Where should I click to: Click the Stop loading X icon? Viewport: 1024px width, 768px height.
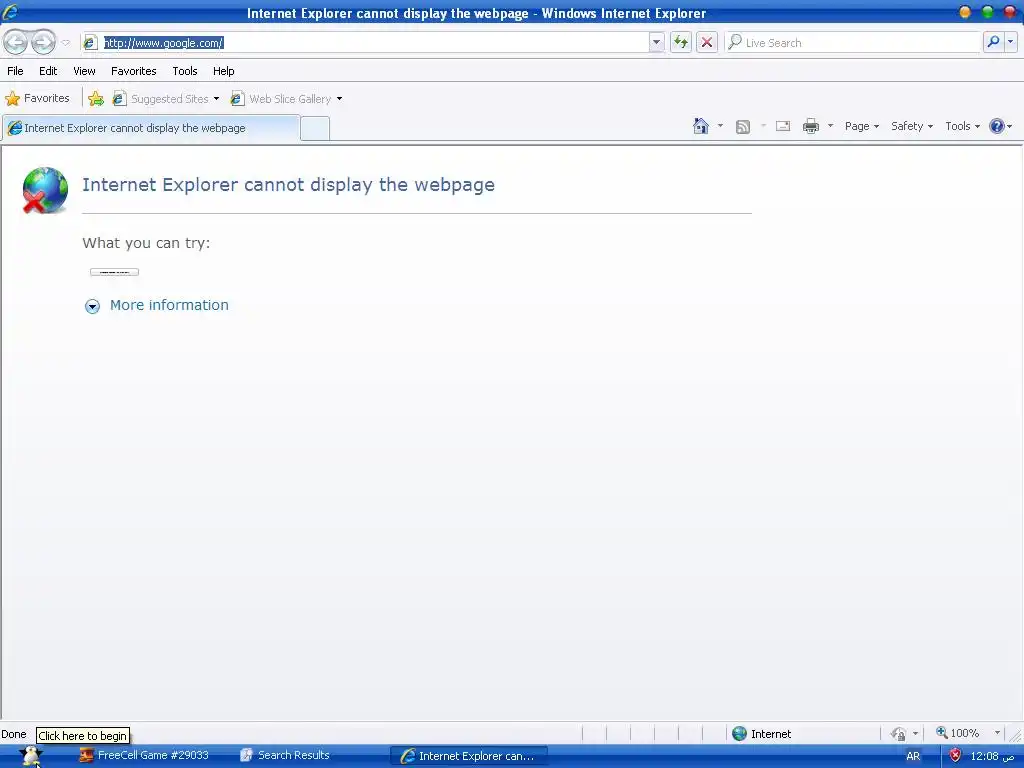click(x=707, y=42)
